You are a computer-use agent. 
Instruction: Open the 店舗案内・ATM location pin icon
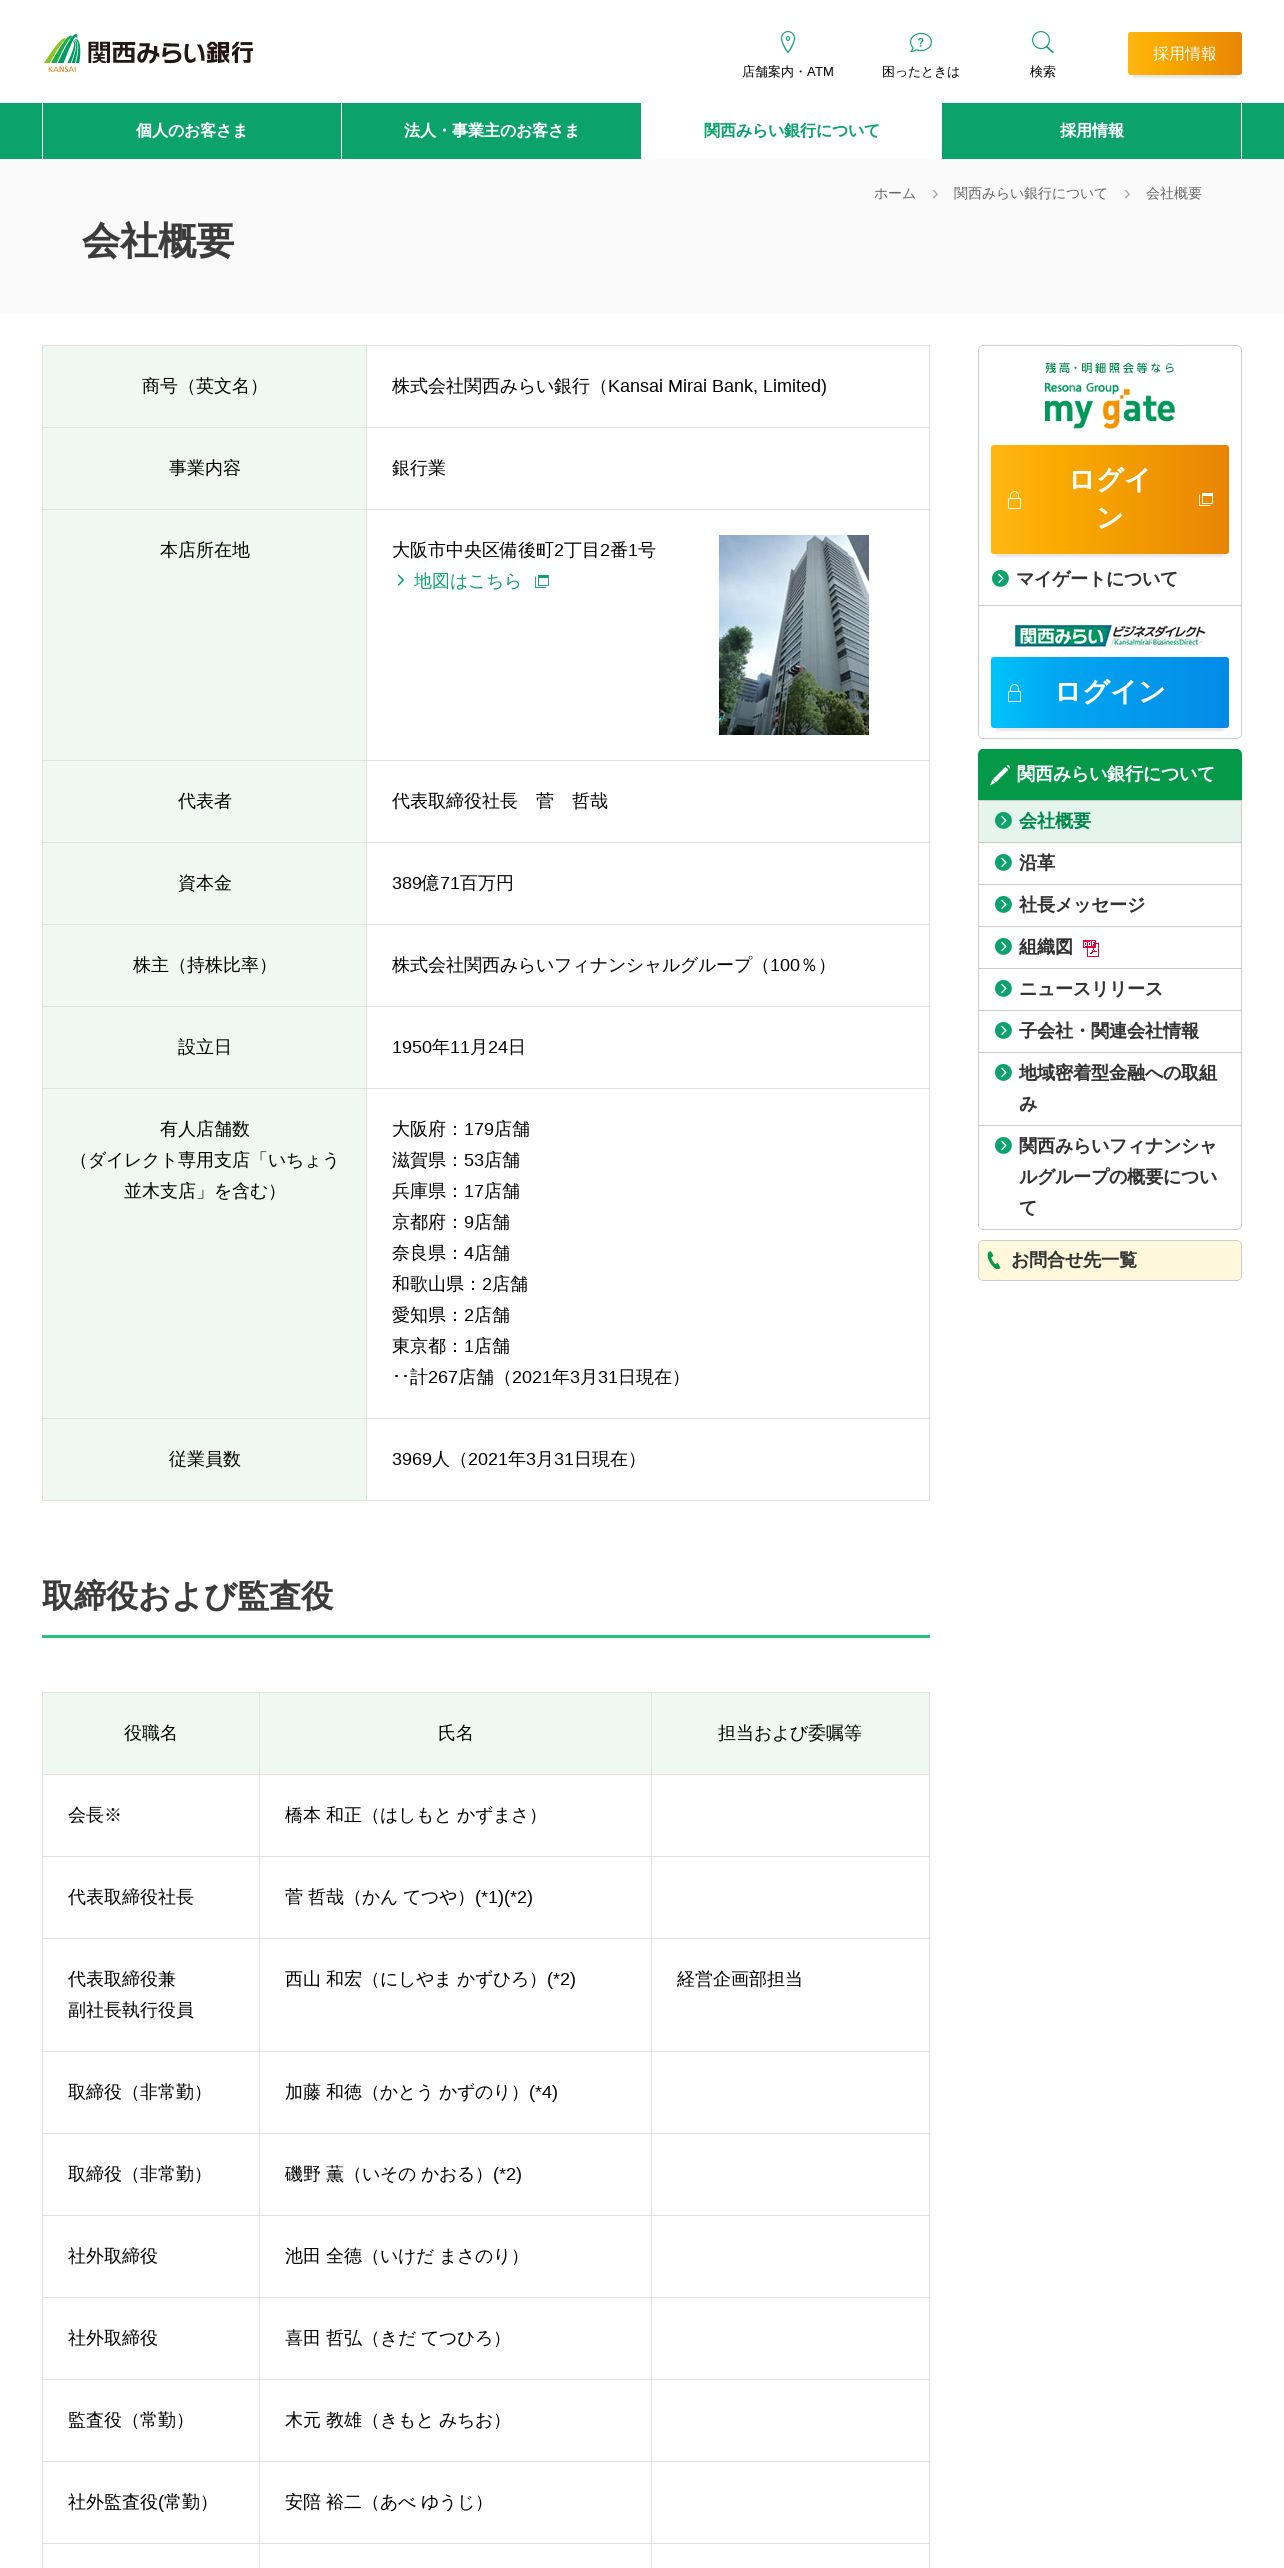click(x=788, y=42)
